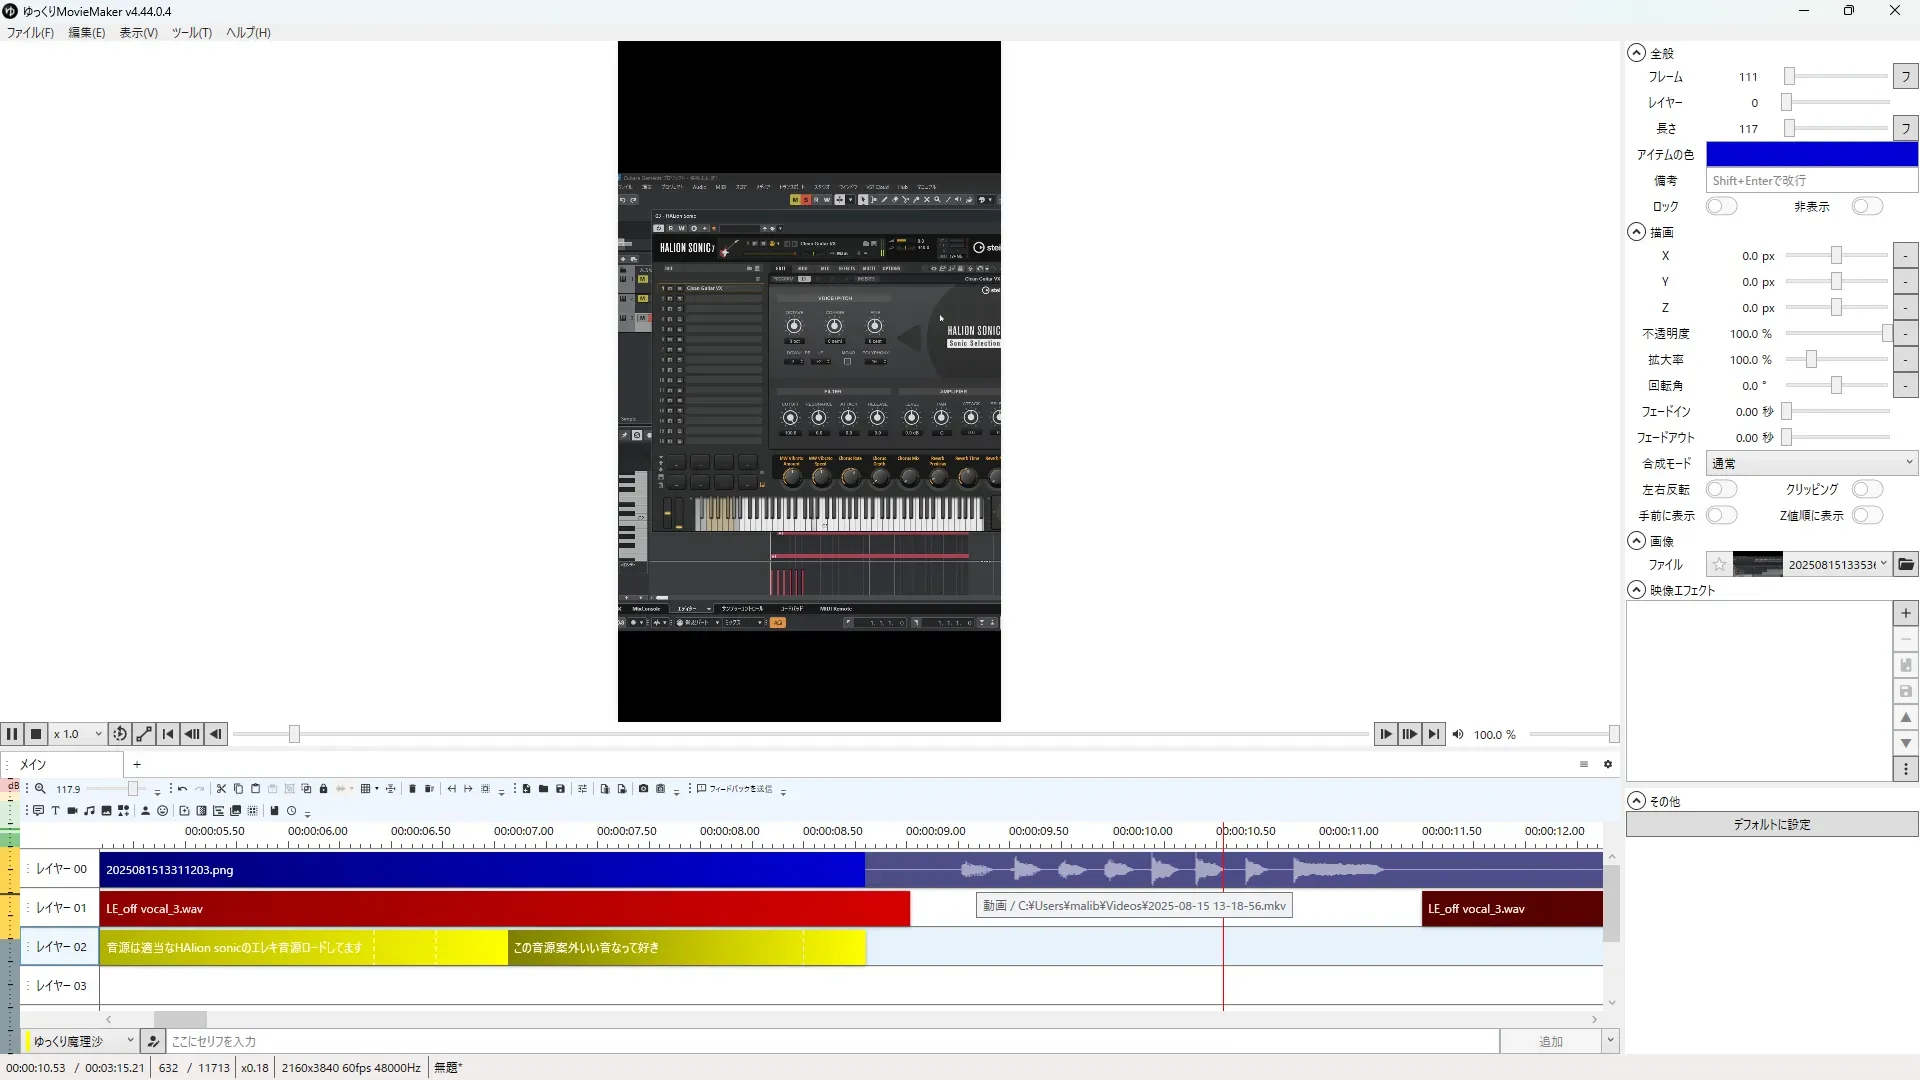This screenshot has width=1920, height=1080.
Task: Open the playback speed x 1.0 dropdown
Action: [79, 734]
